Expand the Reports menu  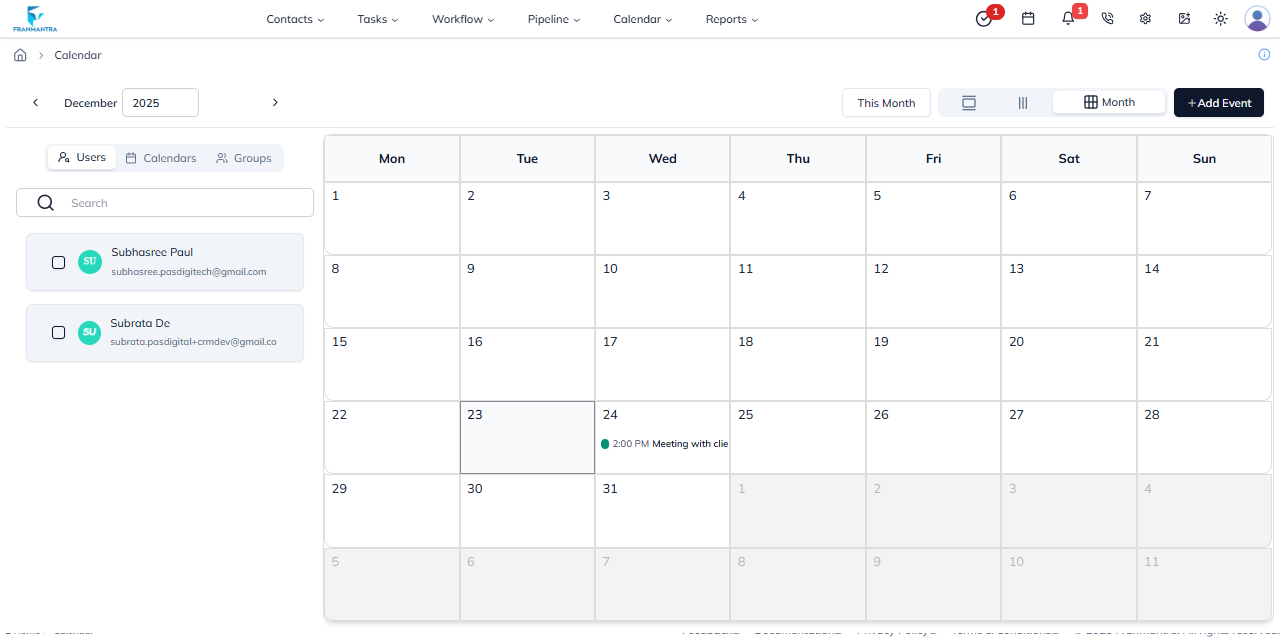pos(732,19)
